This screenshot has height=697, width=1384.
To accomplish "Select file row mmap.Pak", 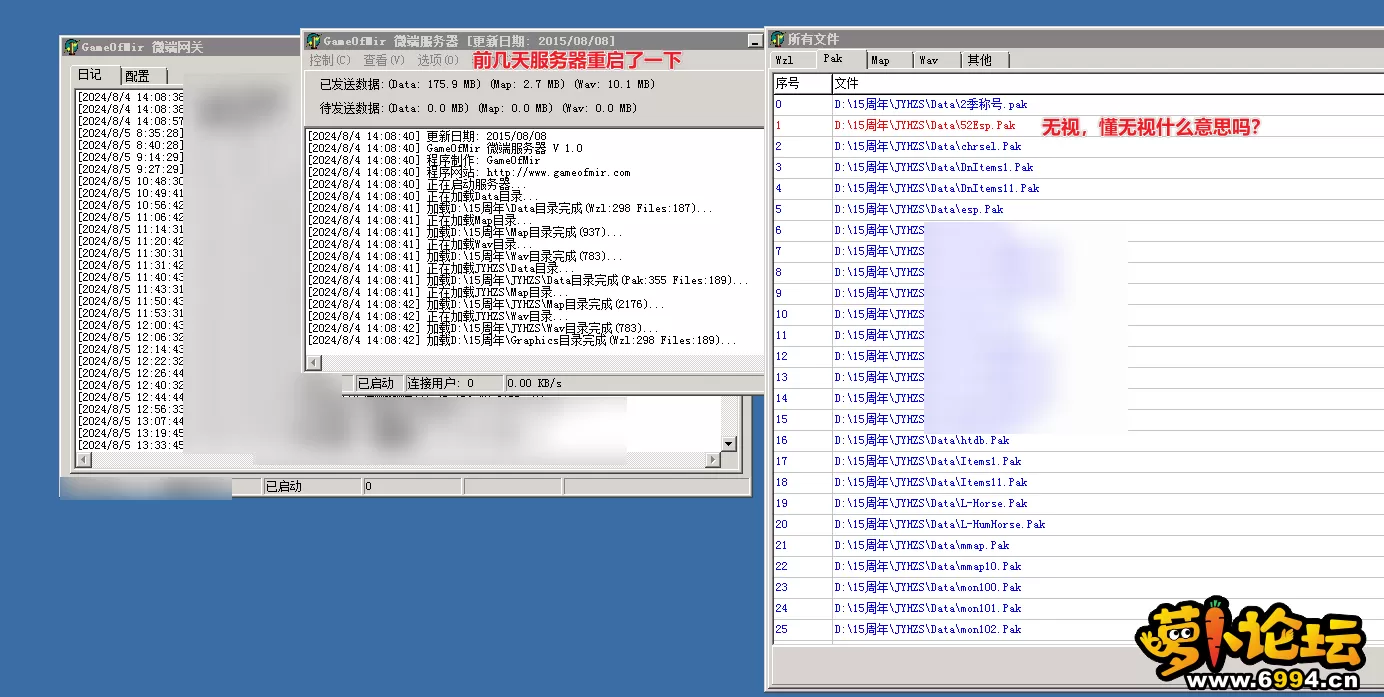I will (1078, 545).
